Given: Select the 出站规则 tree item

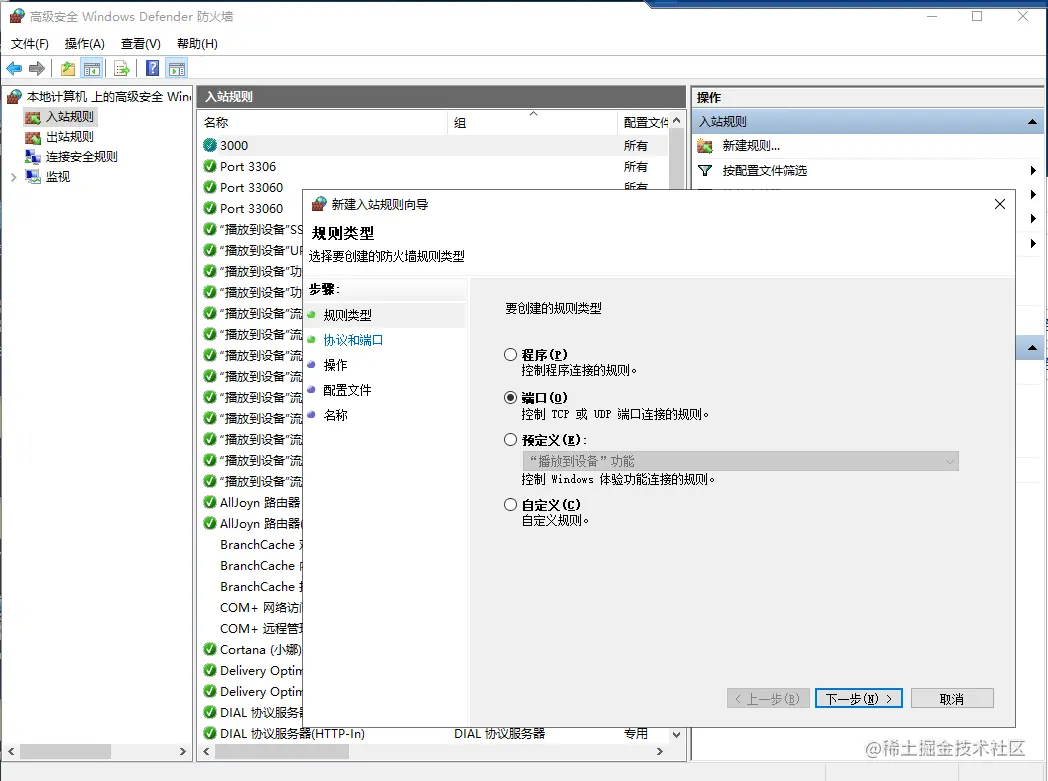Looking at the screenshot, I should click(x=70, y=138).
